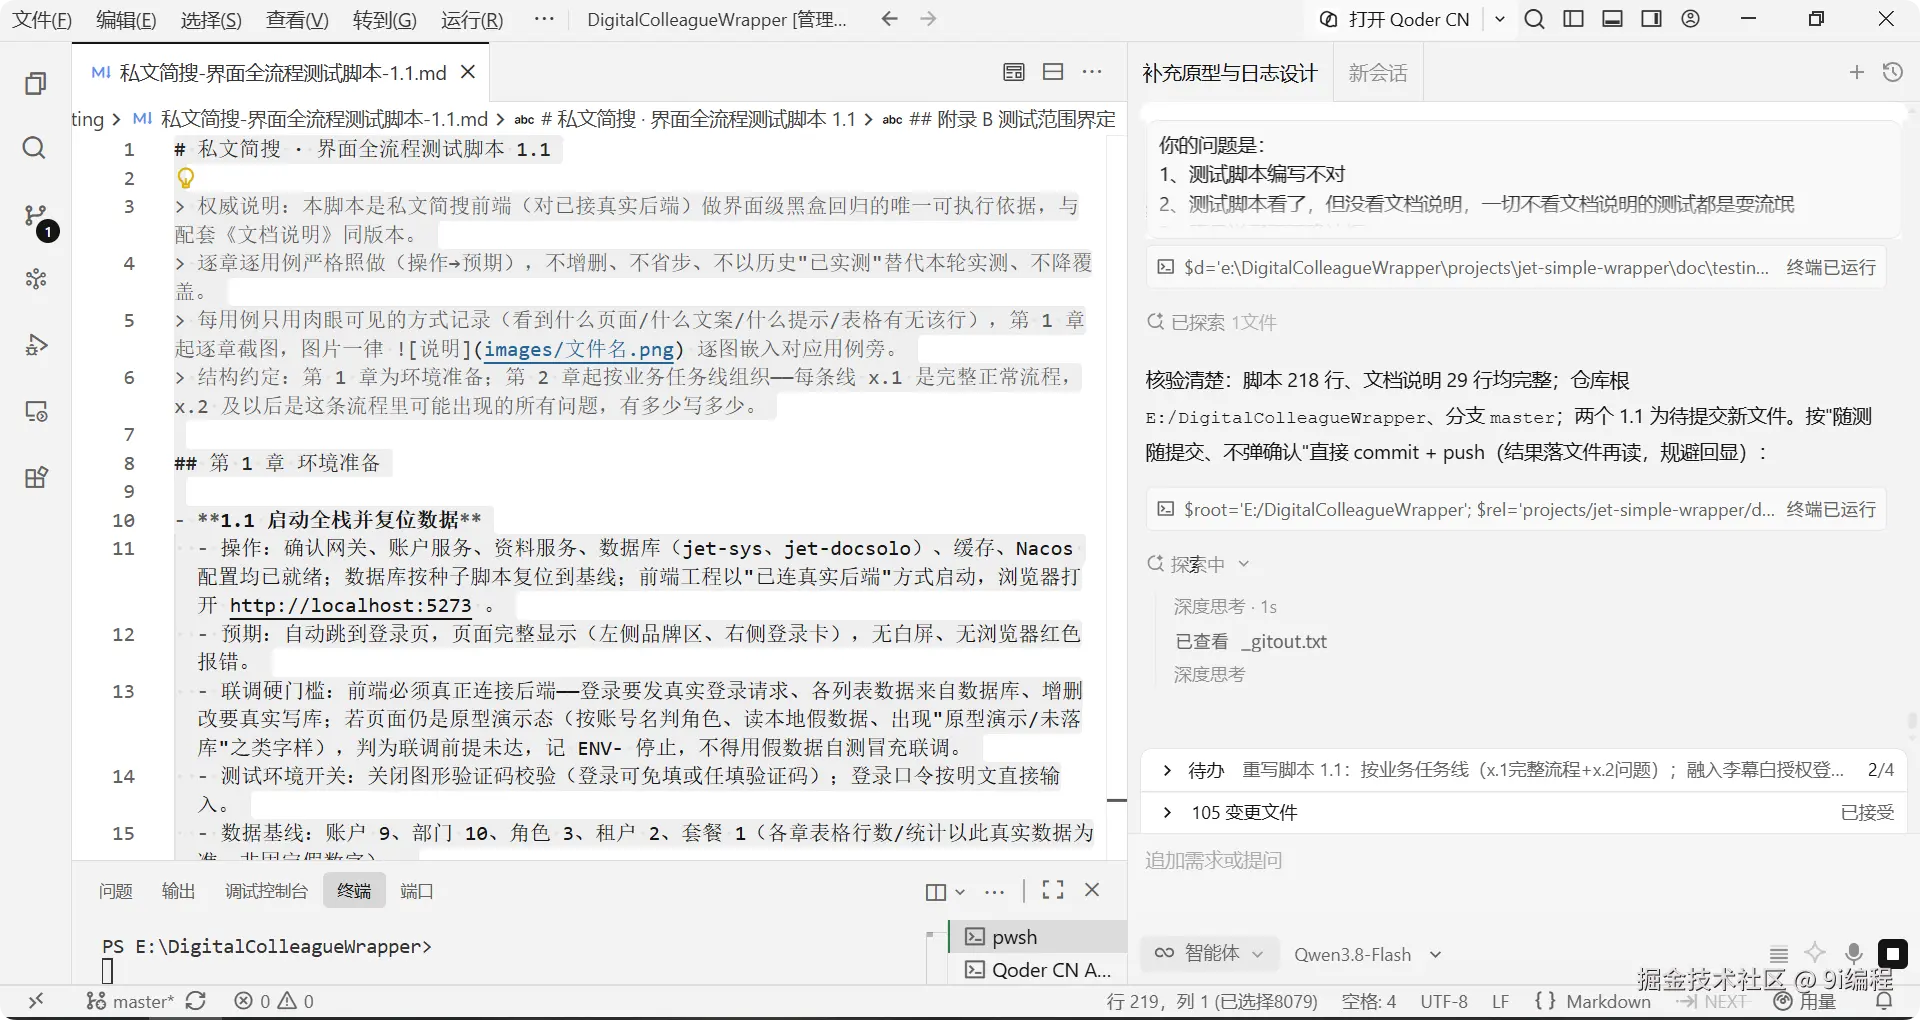This screenshot has height=1020, width=1920.
Task: Click the global search magnifier in title bar
Action: click(x=1534, y=19)
